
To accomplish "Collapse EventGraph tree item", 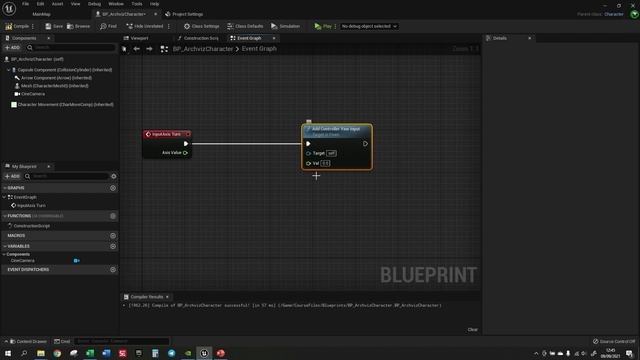I will [x=4, y=197].
